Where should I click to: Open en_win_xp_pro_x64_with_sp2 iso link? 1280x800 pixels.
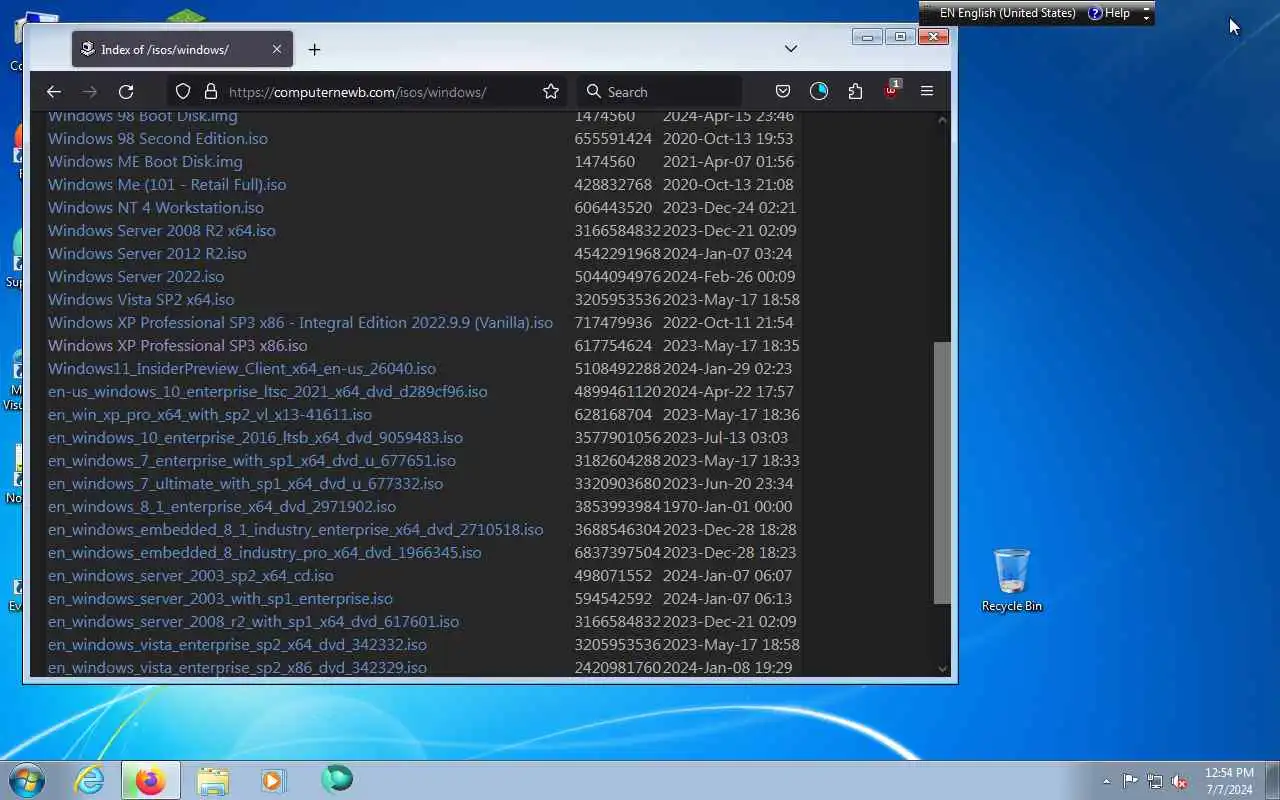click(x=210, y=415)
